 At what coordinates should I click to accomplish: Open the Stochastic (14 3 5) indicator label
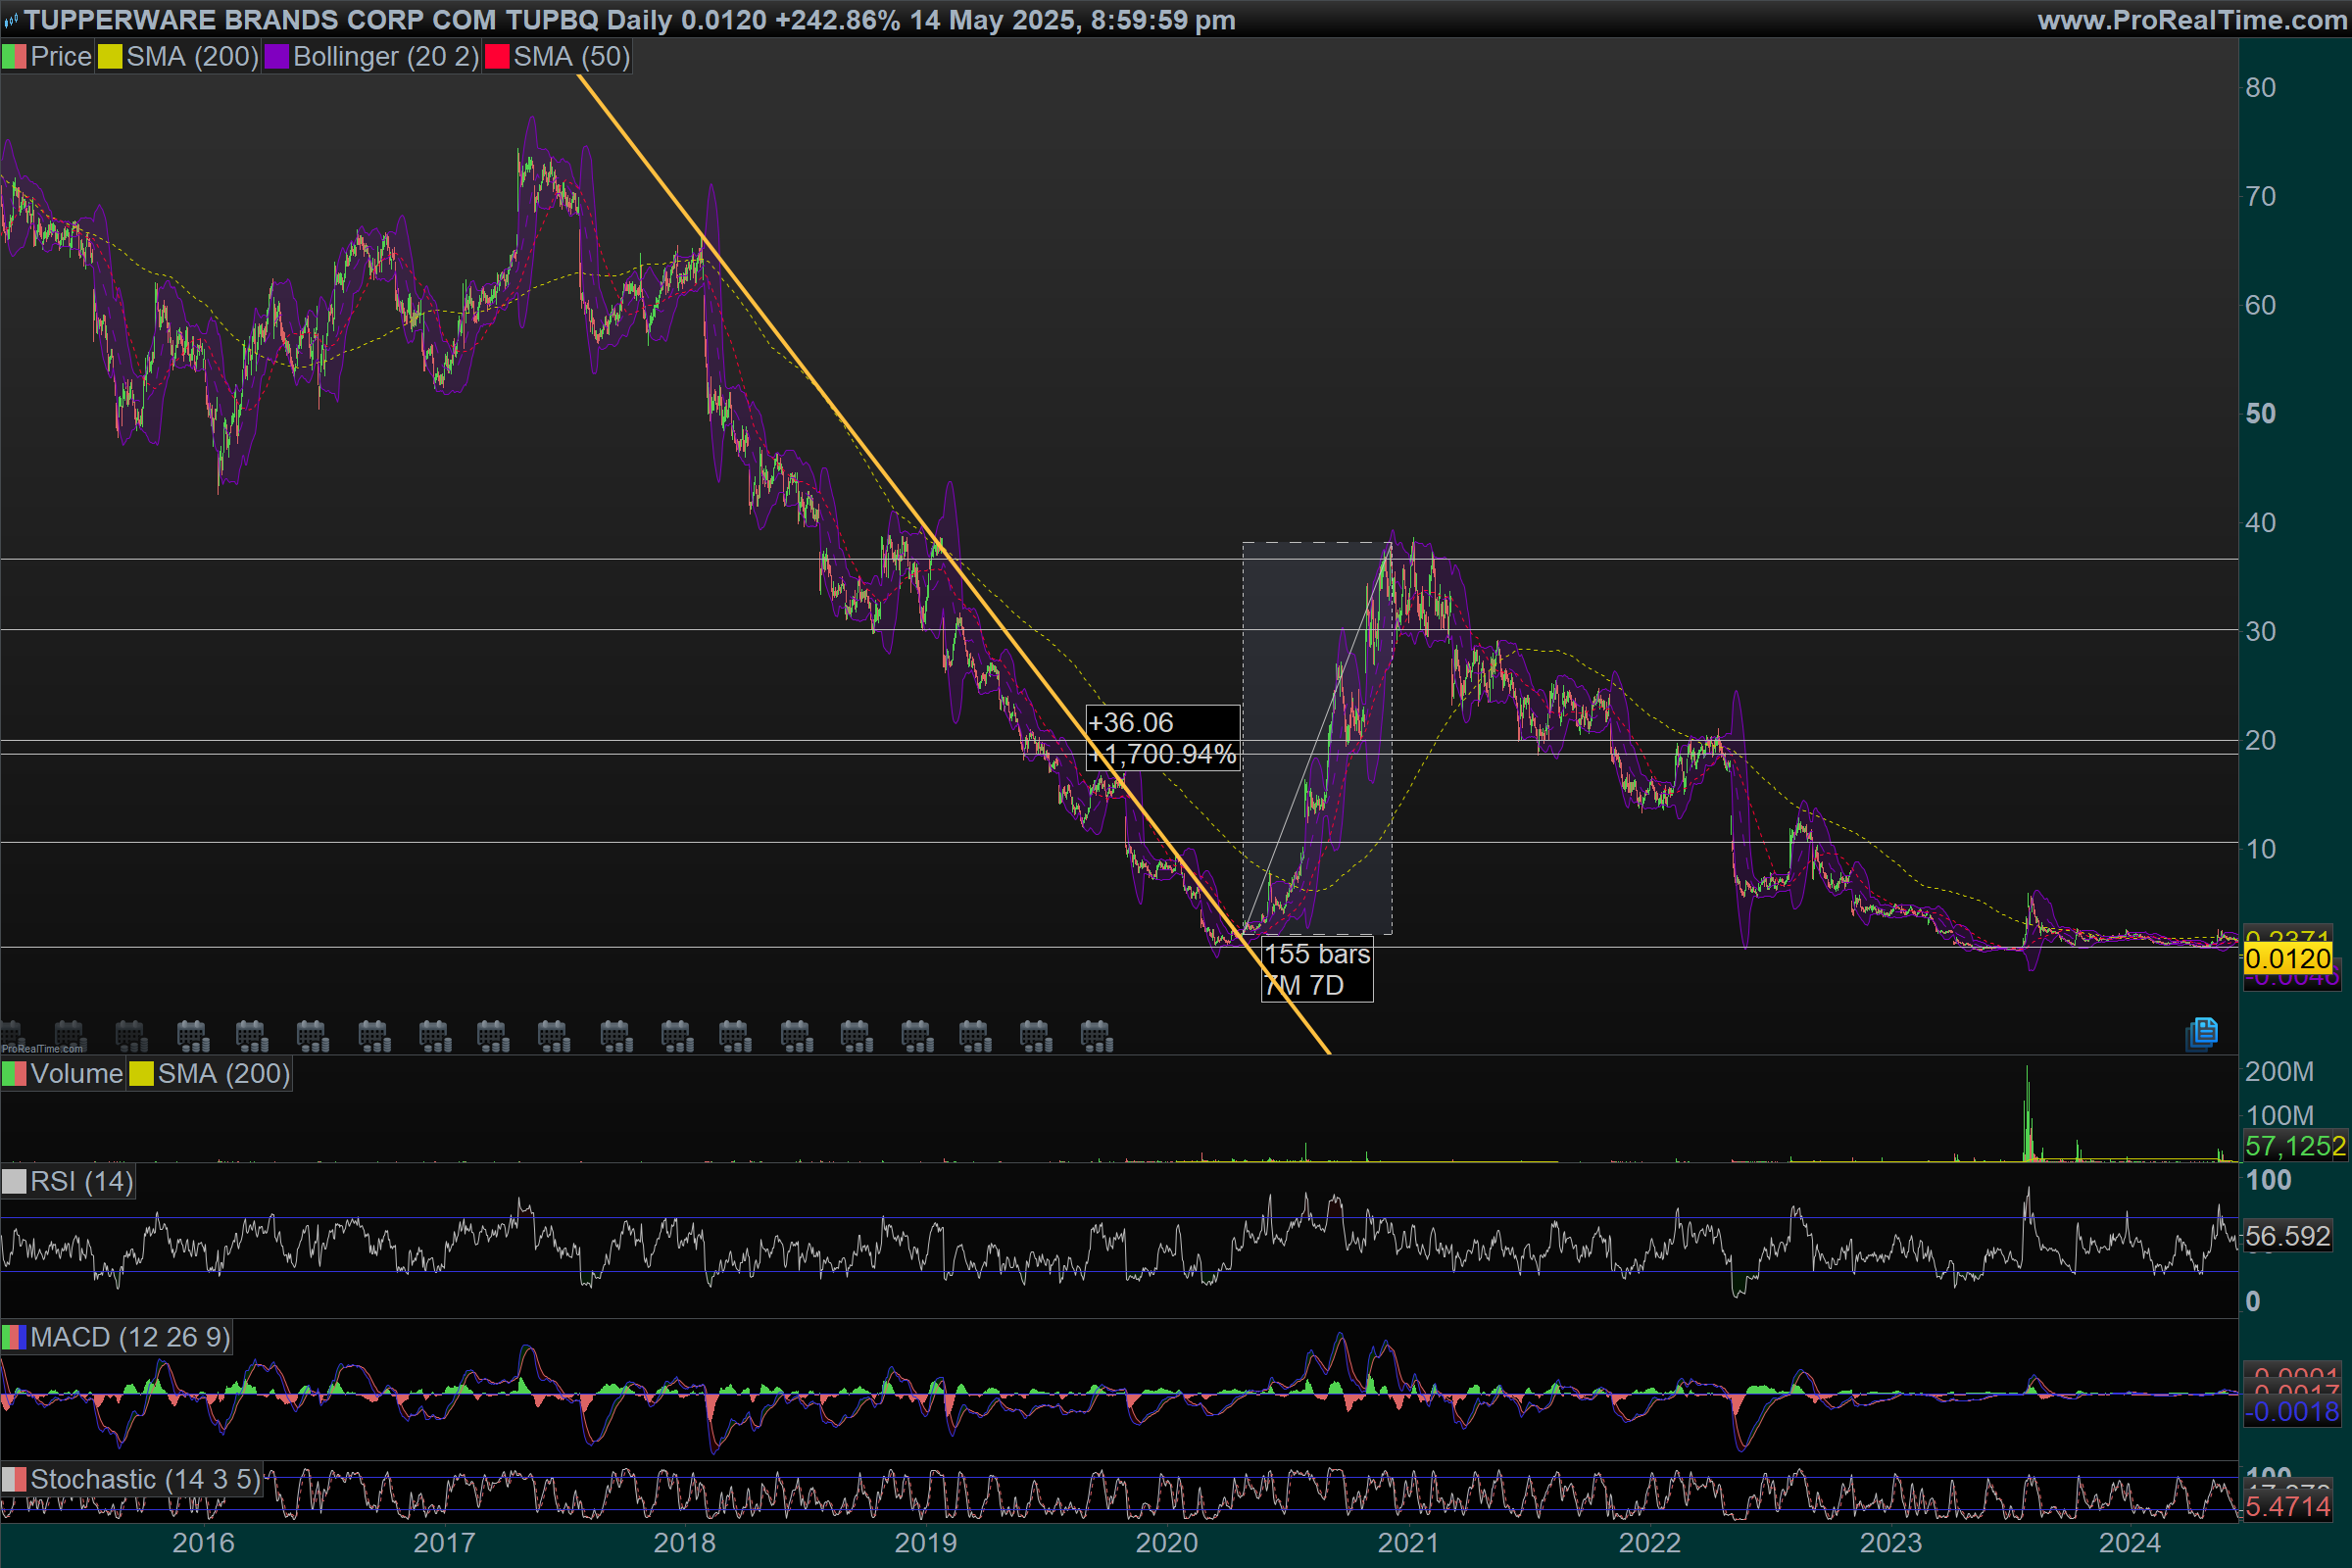pyautogui.click(x=145, y=1479)
